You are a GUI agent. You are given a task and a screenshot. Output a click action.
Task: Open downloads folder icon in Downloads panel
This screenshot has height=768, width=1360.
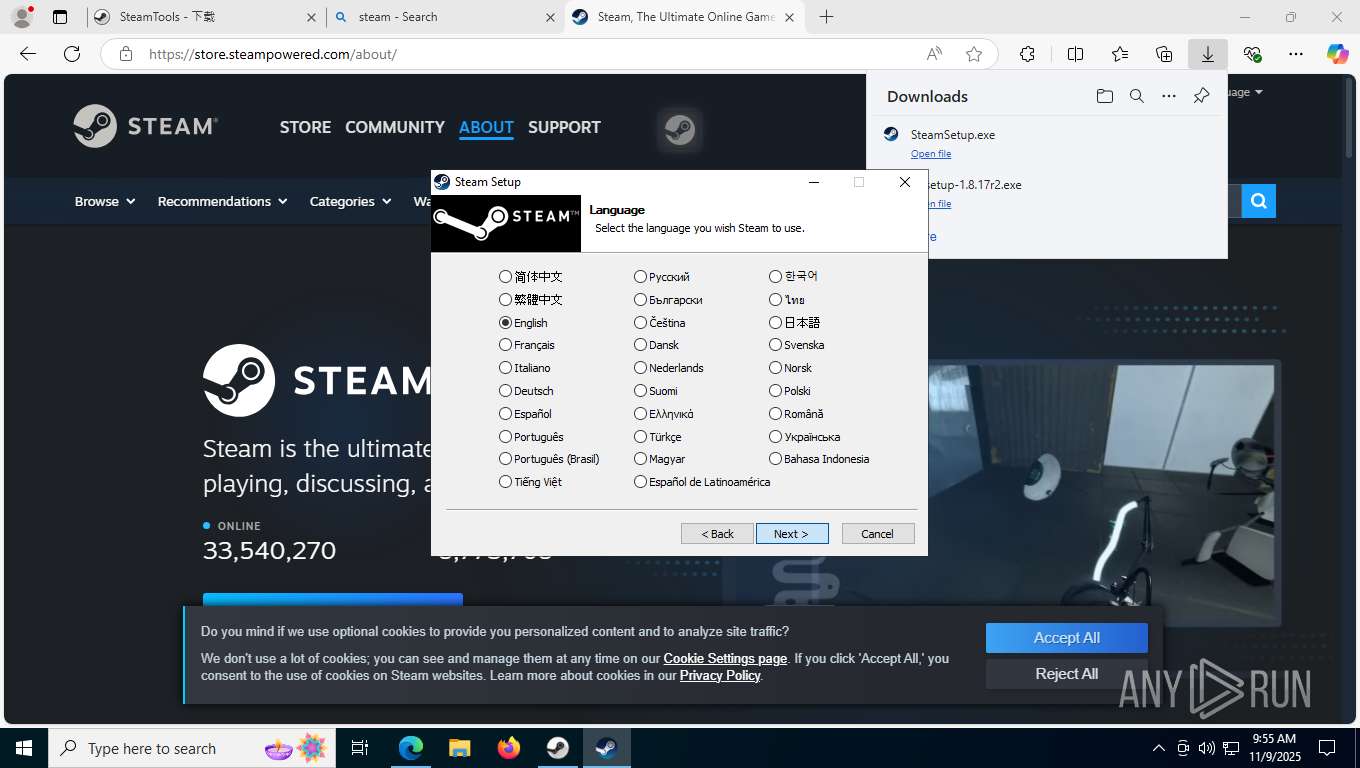pos(1104,96)
